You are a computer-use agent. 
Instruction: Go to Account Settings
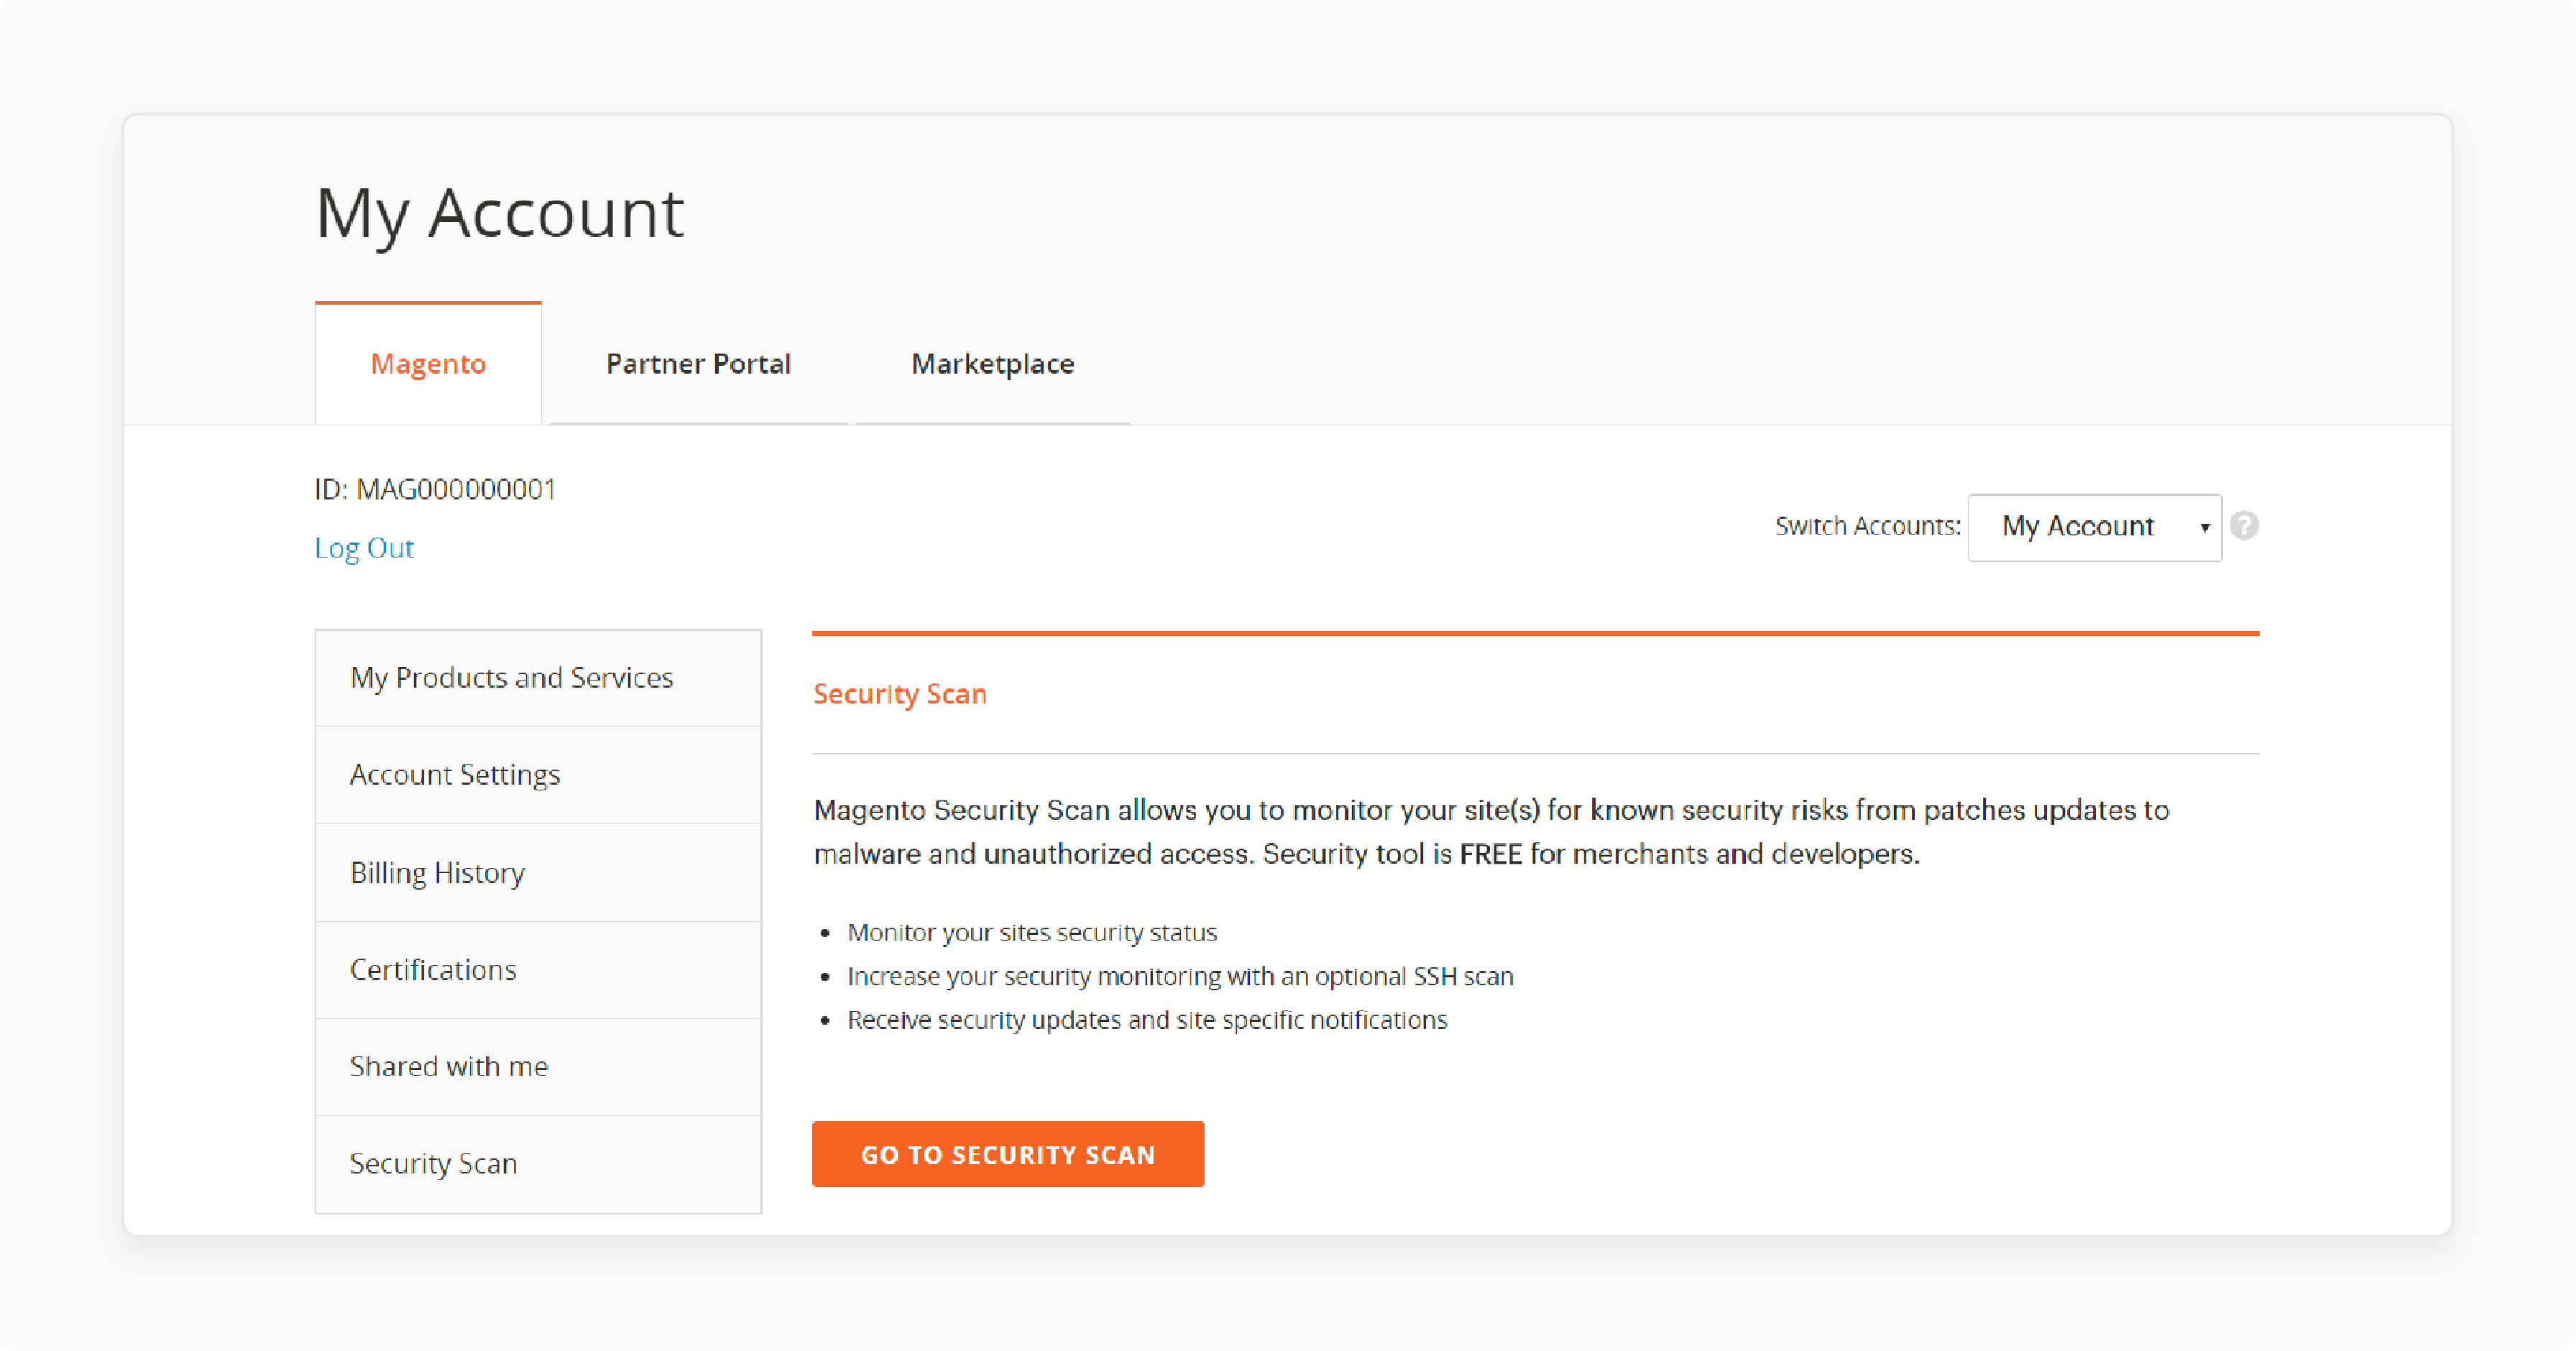tap(538, 775)
